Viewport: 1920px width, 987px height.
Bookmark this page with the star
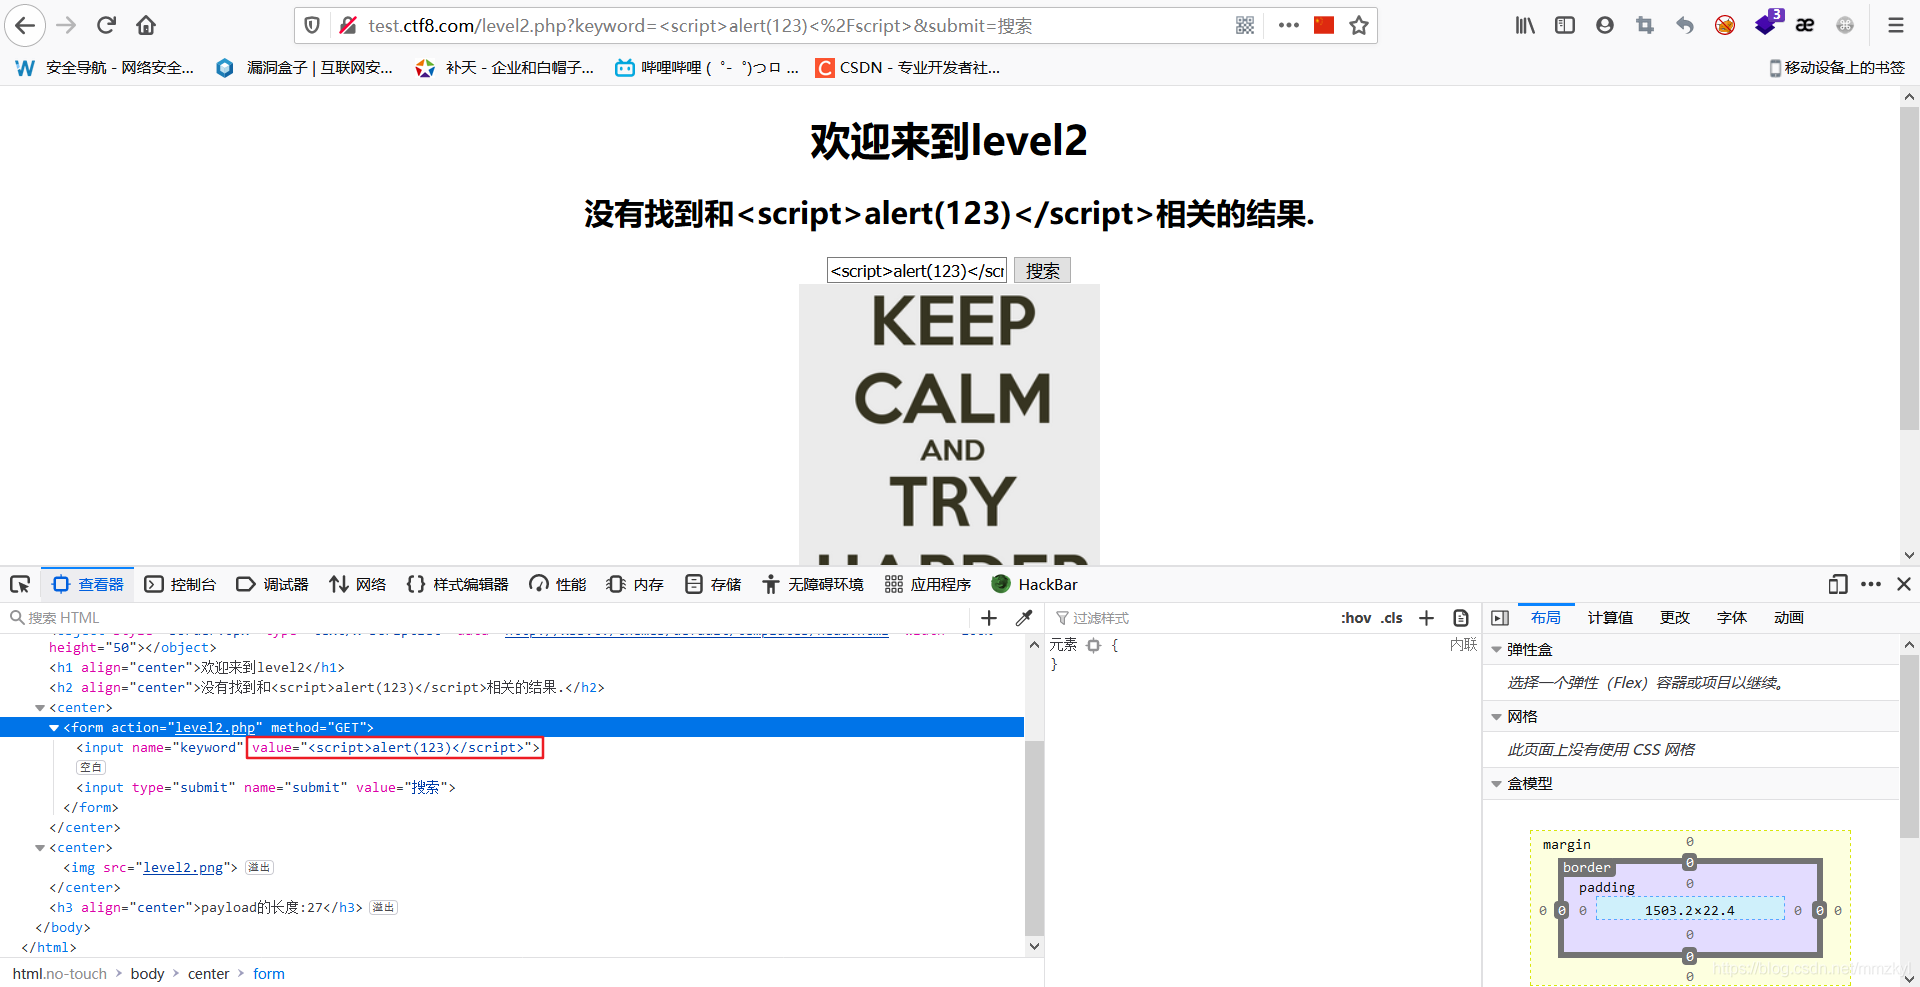(x=1359, y=25)
